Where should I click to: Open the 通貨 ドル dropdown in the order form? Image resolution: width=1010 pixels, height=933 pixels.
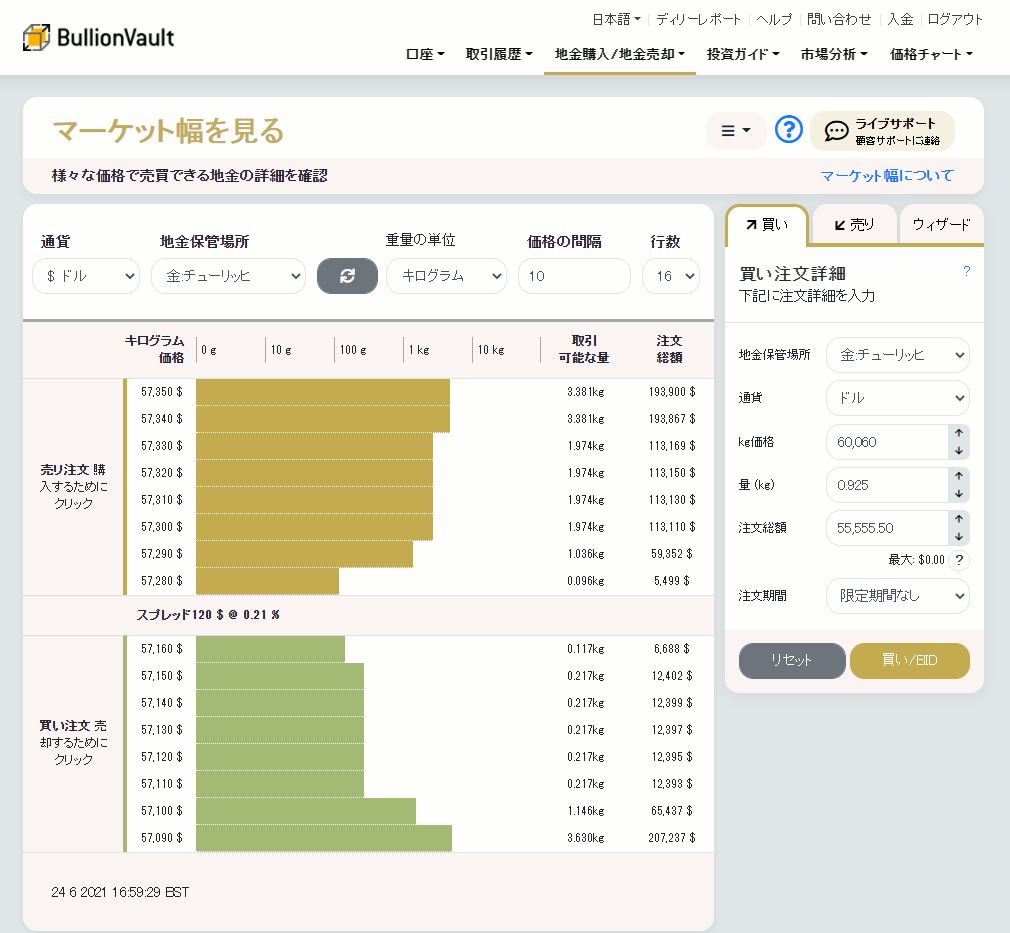(x=897, y=398)
